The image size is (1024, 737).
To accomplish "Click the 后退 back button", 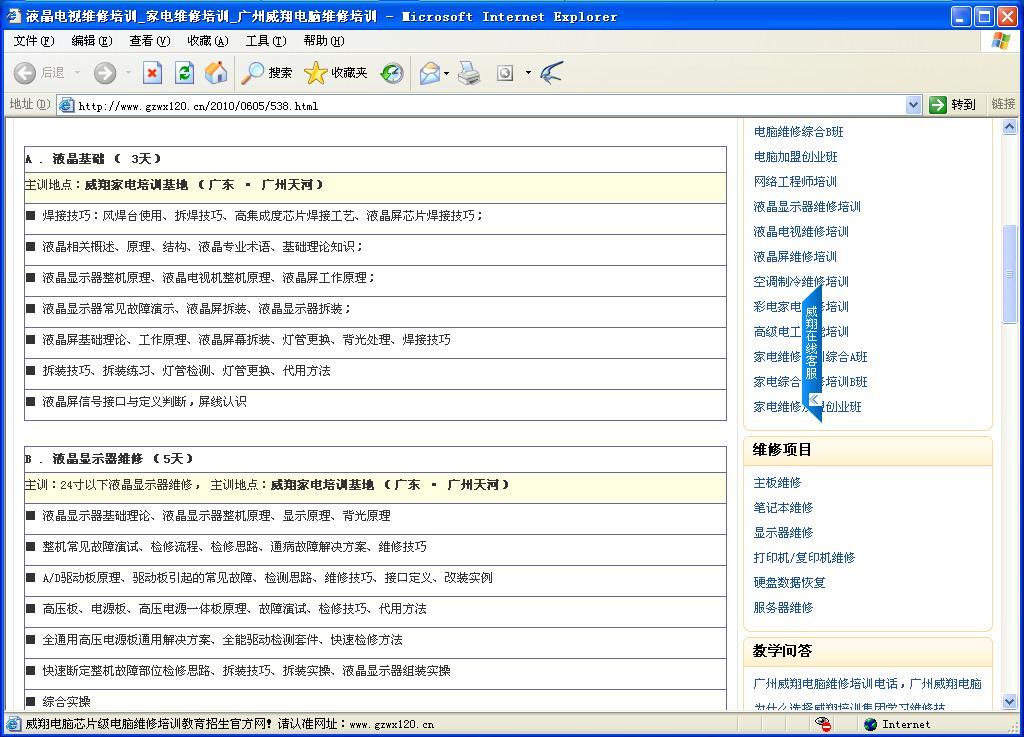I will [x=40, y=73].
